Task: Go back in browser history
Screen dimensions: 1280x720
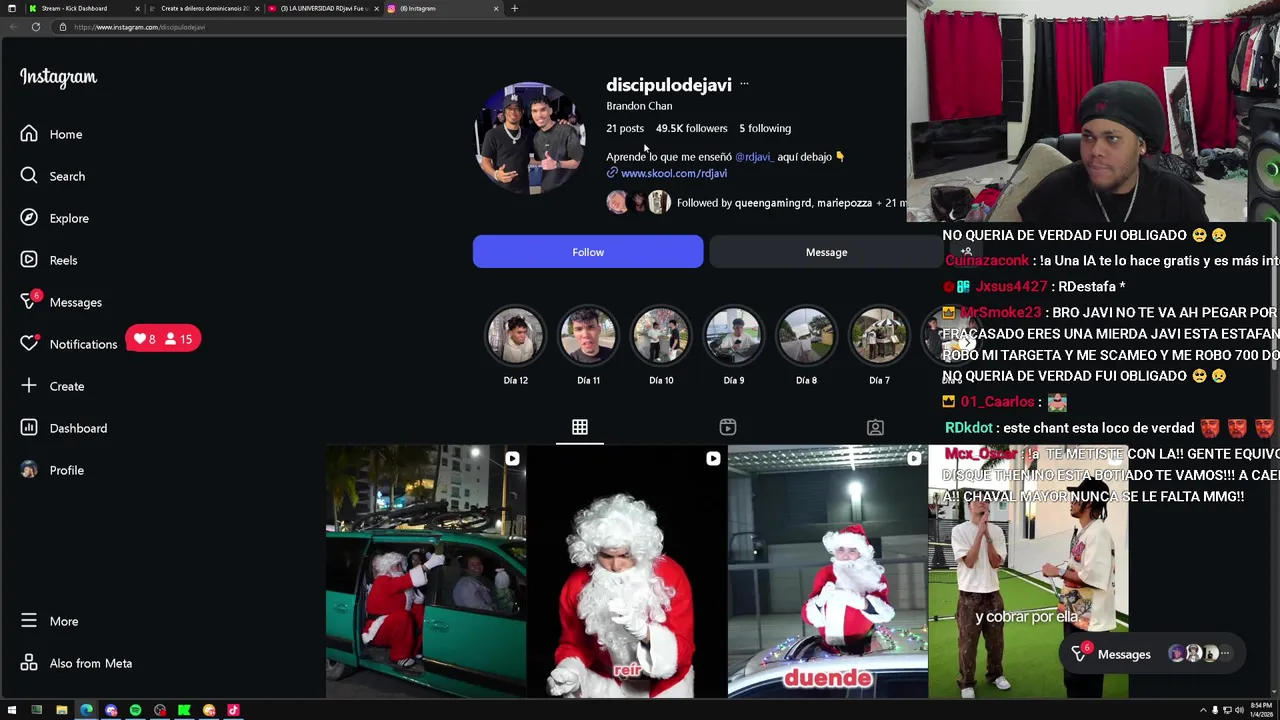Action: pos(12,27)
